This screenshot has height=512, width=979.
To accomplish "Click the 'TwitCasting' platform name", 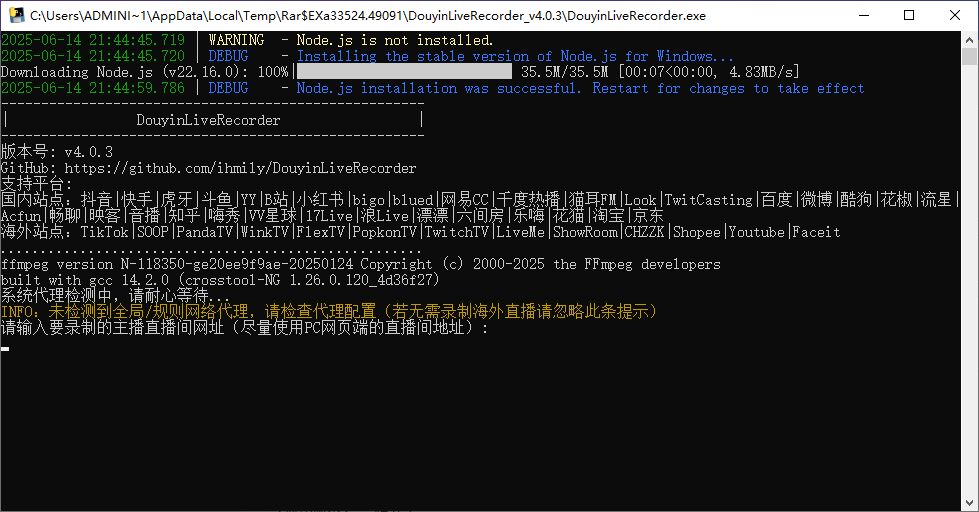I will (x=709, y=200).
